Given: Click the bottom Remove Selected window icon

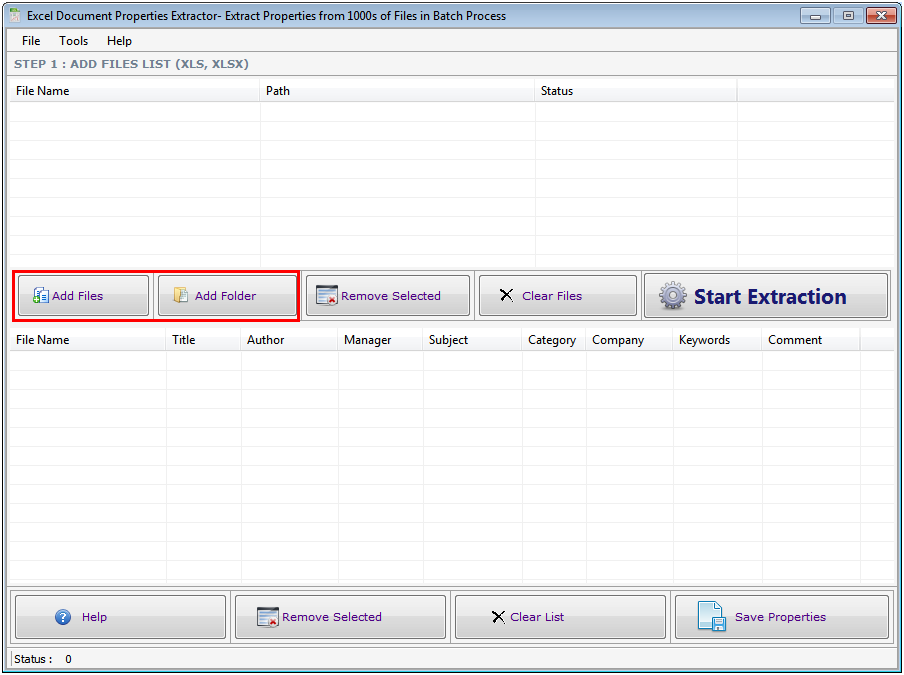Looking at the screenshot, I should click(268, 617).
